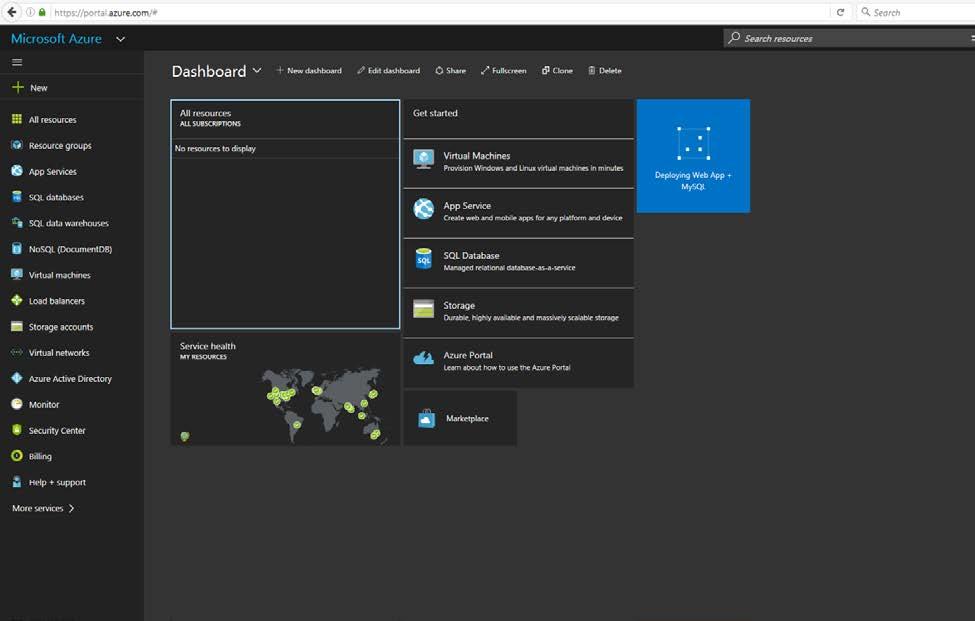Click 'MY RESOURCES' subtitle in Service health
The width and height of the screenshot is (975, 621).
point(203,357)
